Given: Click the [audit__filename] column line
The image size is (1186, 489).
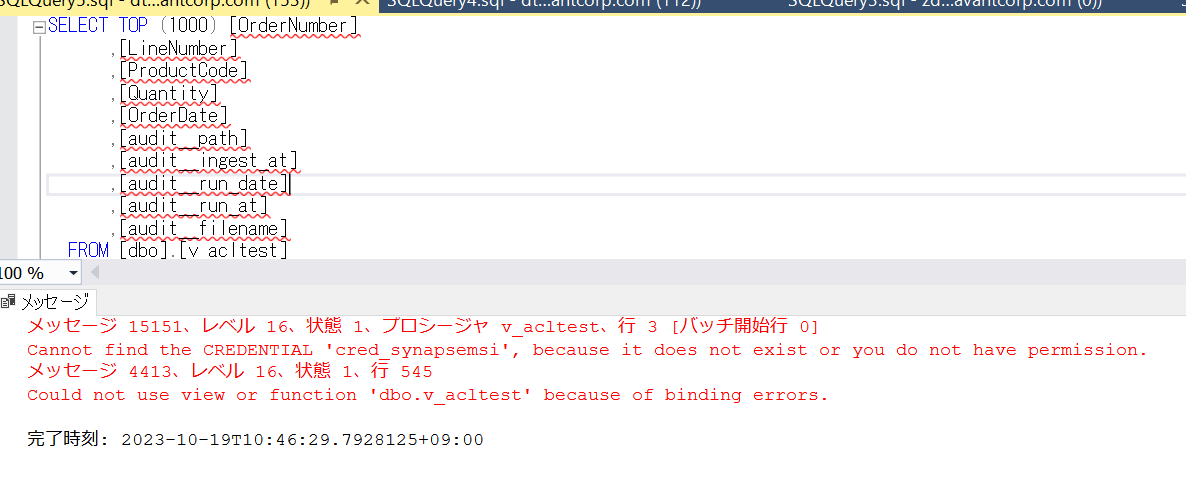Looking at the screenshot, I should point(204,228).
